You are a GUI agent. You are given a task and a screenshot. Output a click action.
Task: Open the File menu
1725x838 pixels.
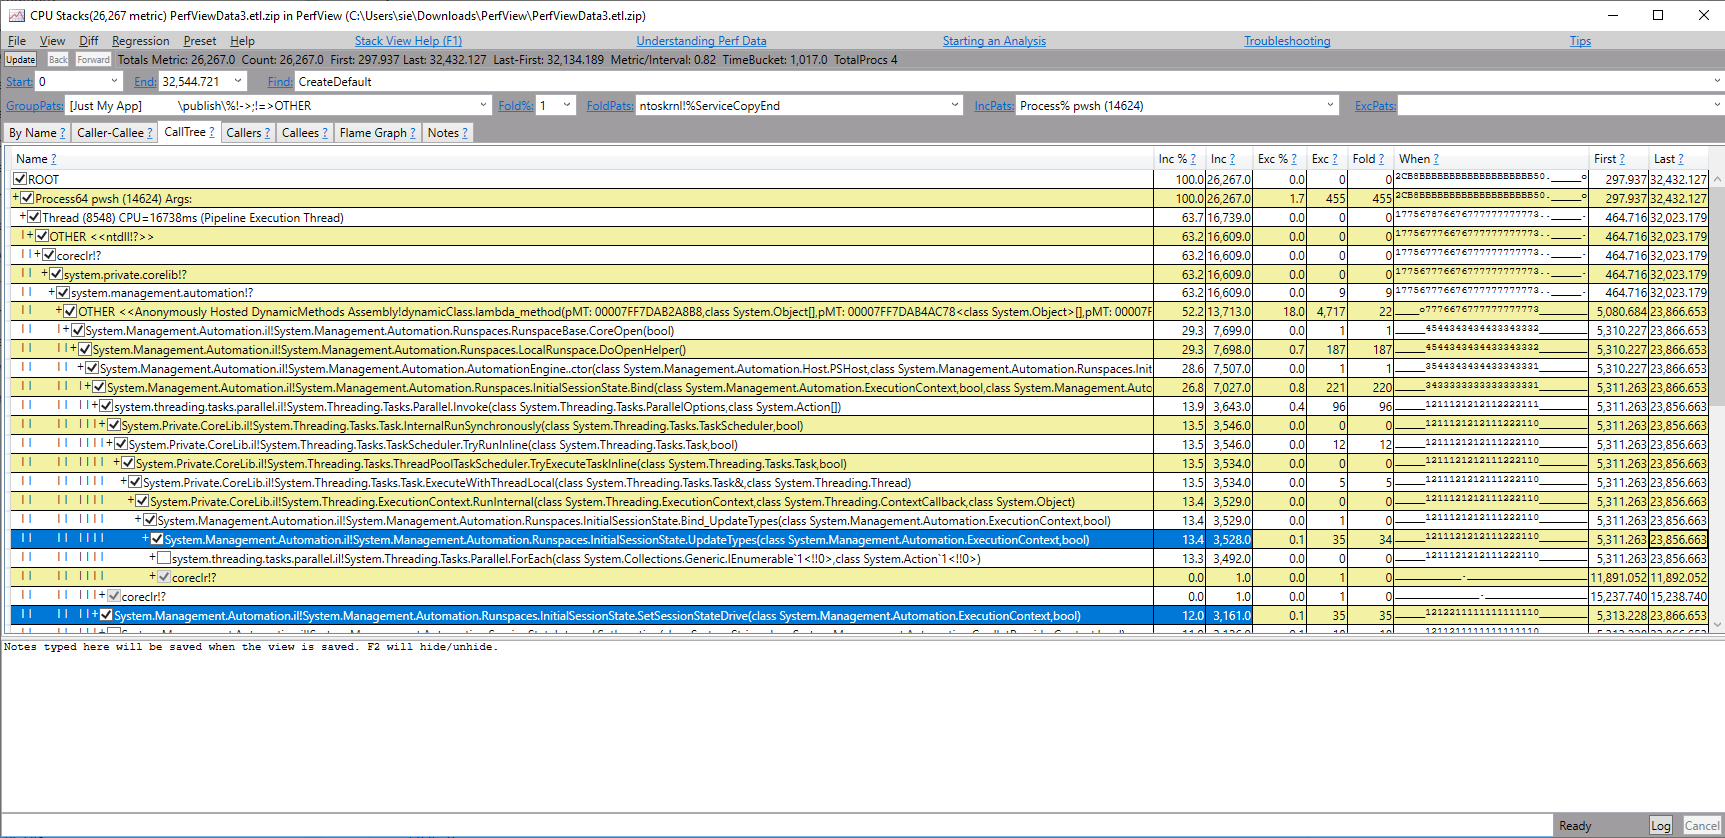click(17, 41)
